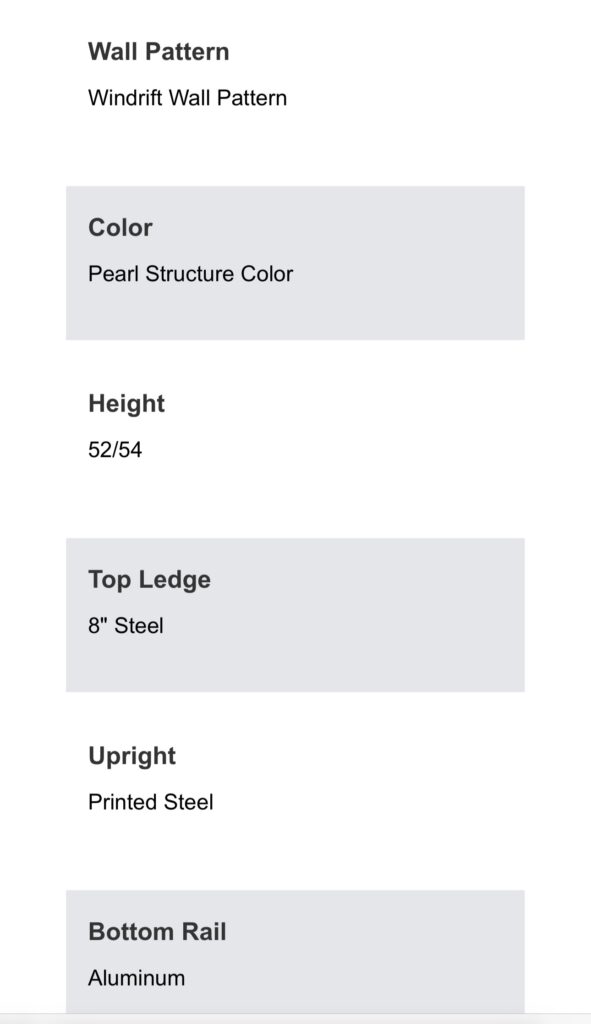
Task: Click the Bottom Rail heading
Action: click(x=157, y=932)
